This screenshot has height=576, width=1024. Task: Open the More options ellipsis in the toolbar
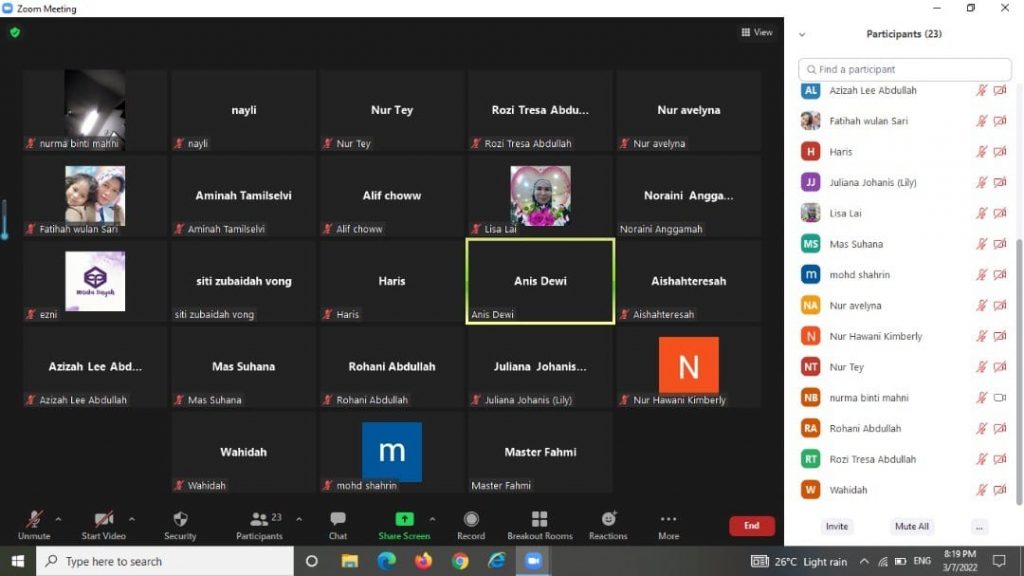[668, 525]
